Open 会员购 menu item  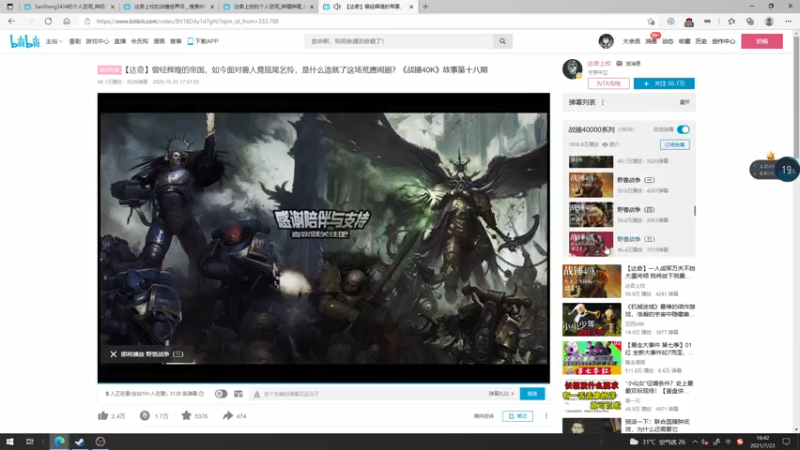tap(139, 41)
